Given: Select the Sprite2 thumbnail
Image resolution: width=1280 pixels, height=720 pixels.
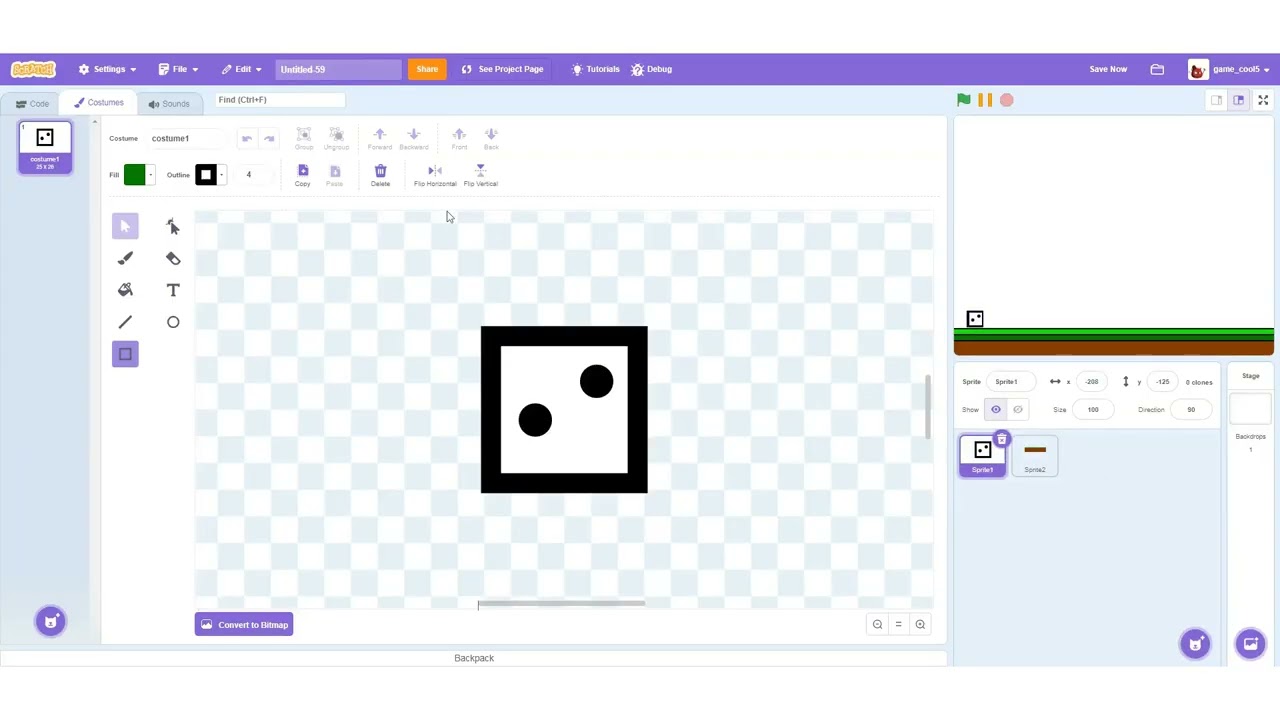Looking at the screenshot, I should tap(1035, 456).
